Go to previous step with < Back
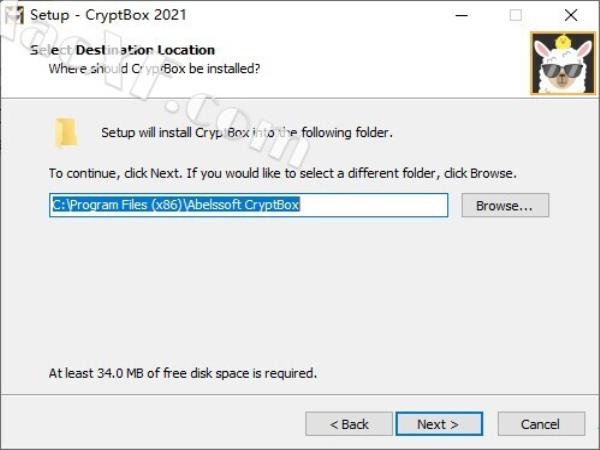The height and width of the screenshot is (450, 600). (x=349, y=424)
